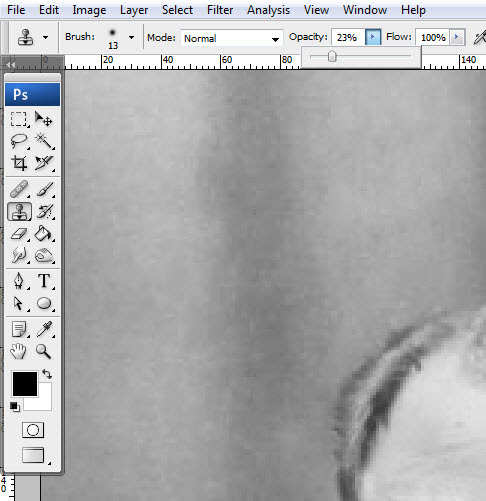The image size is (486, 501).
Task: Select the Magic Wand tool
Action: [45, 141]
